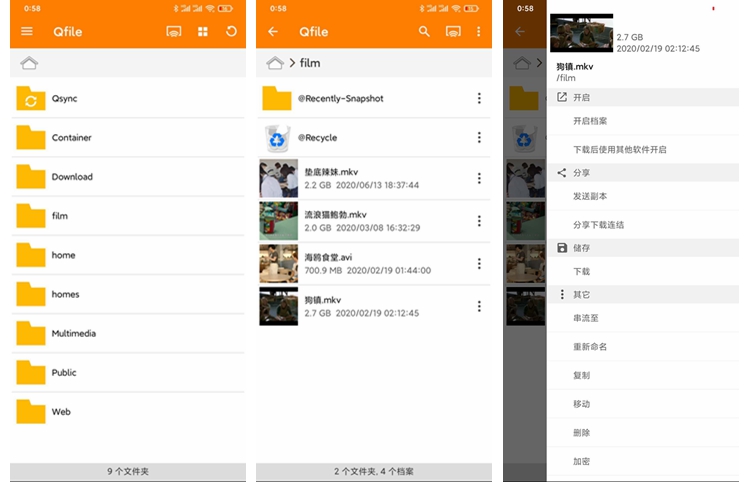
Task: Choose 分享下载连结 menu entry
Action: [x=642, y=225]
